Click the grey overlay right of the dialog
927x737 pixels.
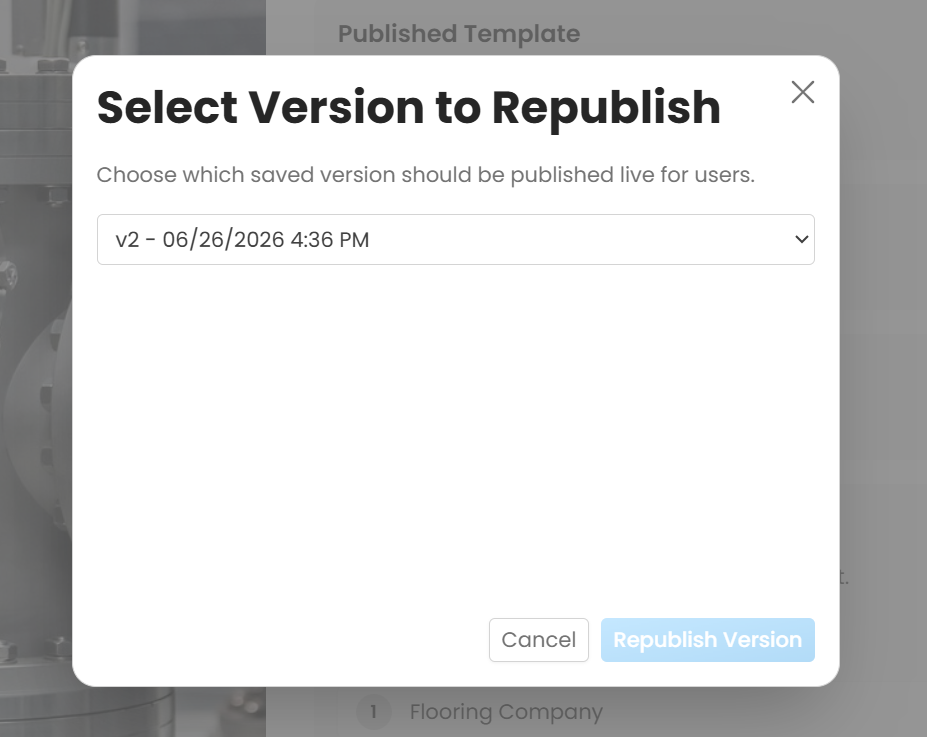[x=883, y=366]
